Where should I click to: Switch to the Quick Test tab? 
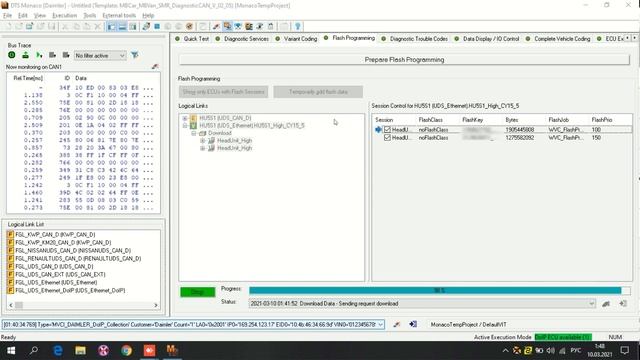(192, 39)
